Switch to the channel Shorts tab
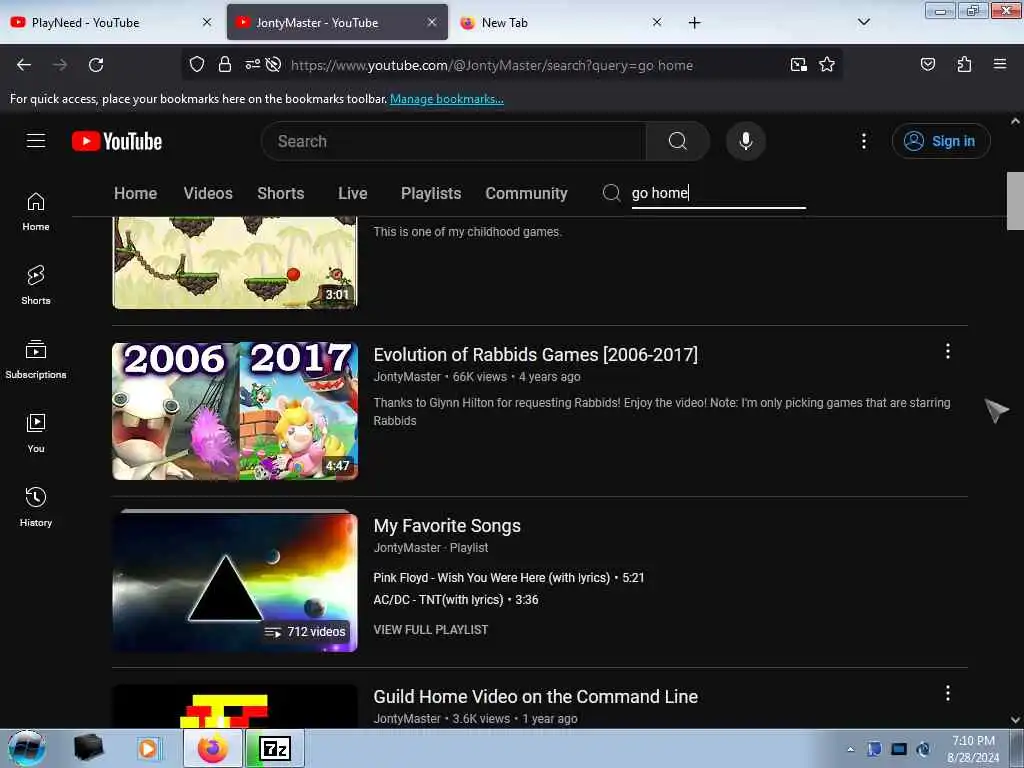The width and height of the screenshot is (1024, 768). click(x=281, y=193)
